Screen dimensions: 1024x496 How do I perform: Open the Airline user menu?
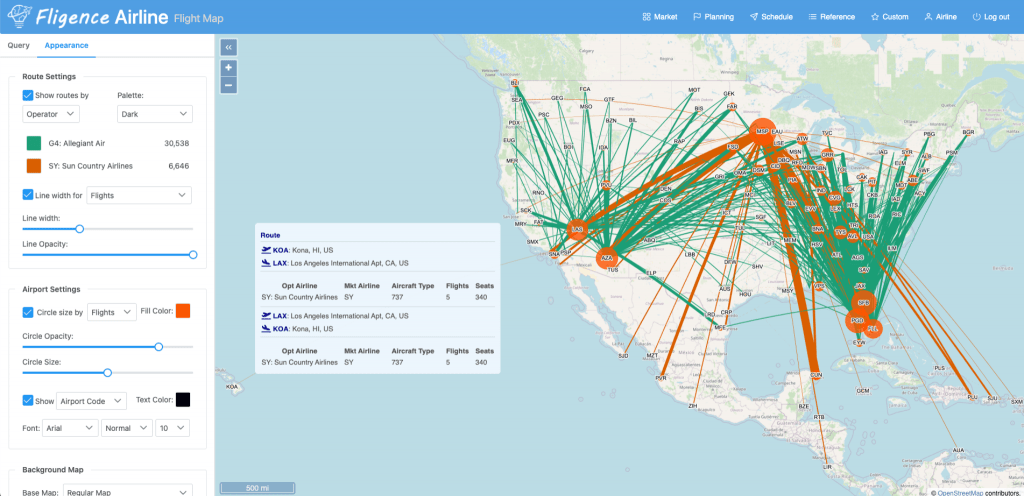[x=941, y=17]
